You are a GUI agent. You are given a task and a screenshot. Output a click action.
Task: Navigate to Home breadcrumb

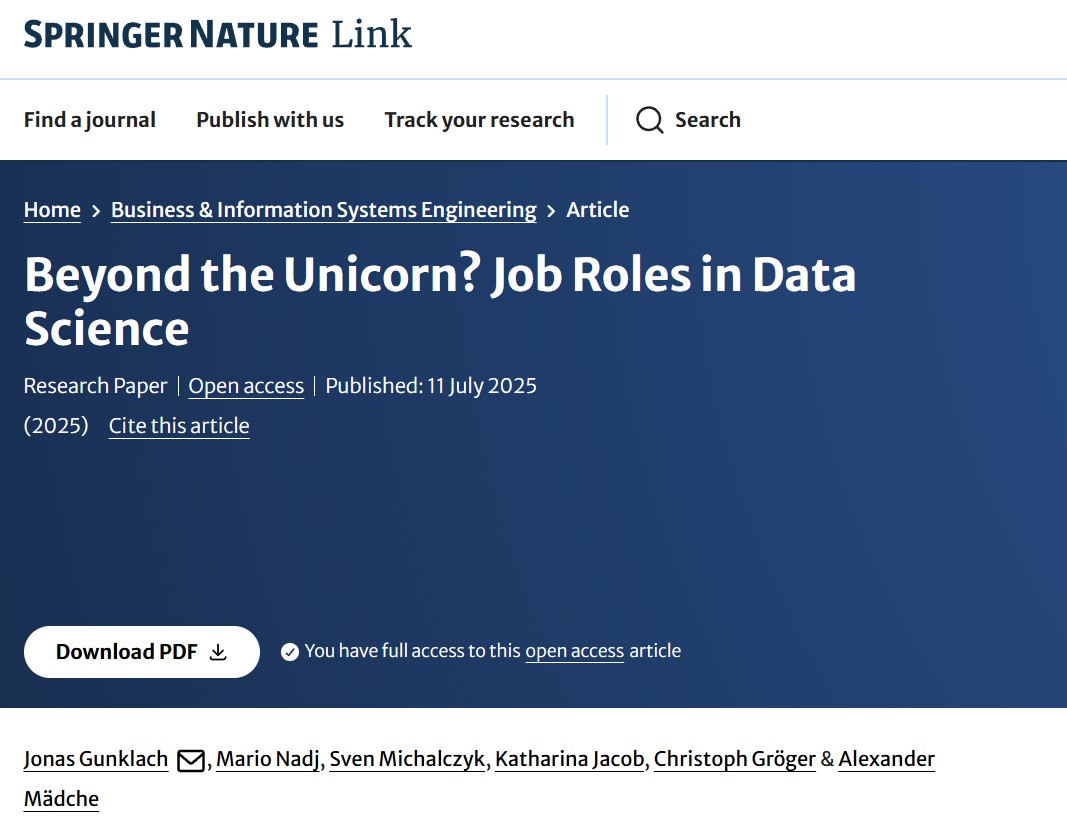[52, 210]
